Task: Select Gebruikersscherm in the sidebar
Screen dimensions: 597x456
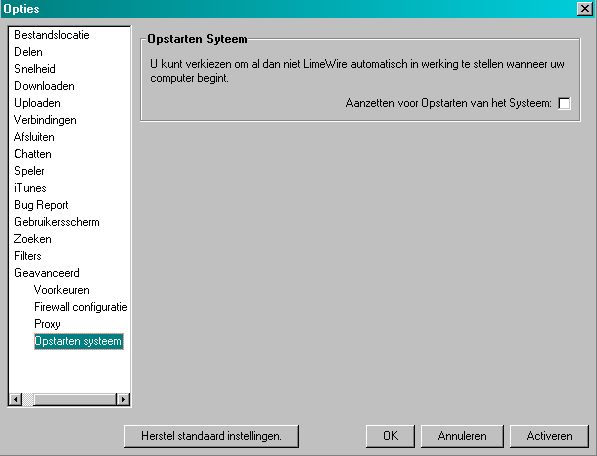Action: [57, 222]
